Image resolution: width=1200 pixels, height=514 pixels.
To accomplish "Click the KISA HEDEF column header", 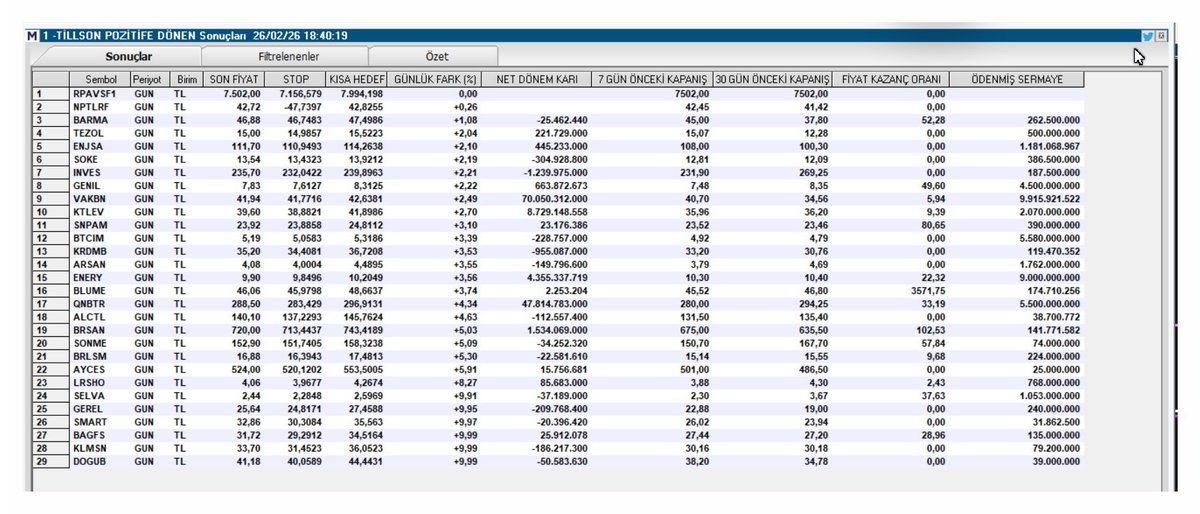I will click(358, 79).
